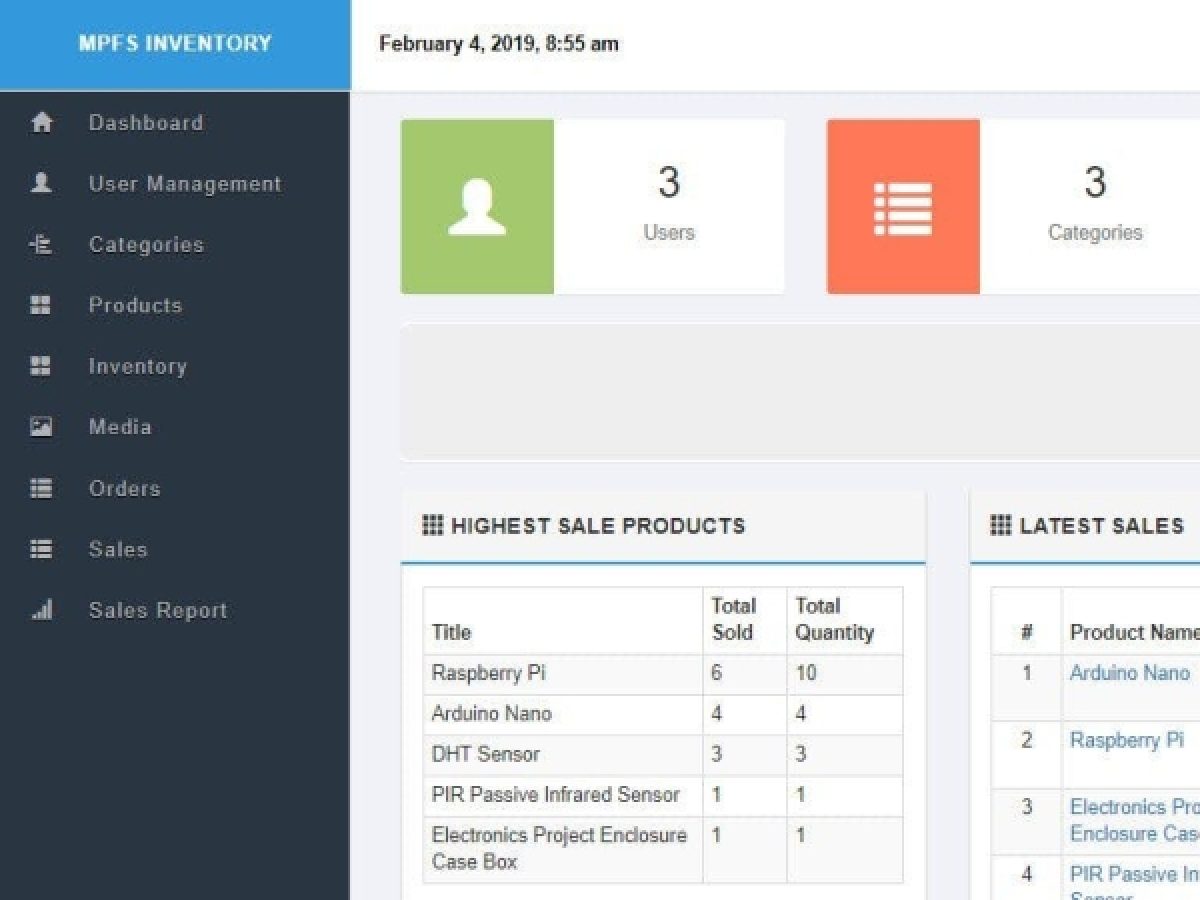Click the Categories tree icon in sidebar

pos(40,244)
